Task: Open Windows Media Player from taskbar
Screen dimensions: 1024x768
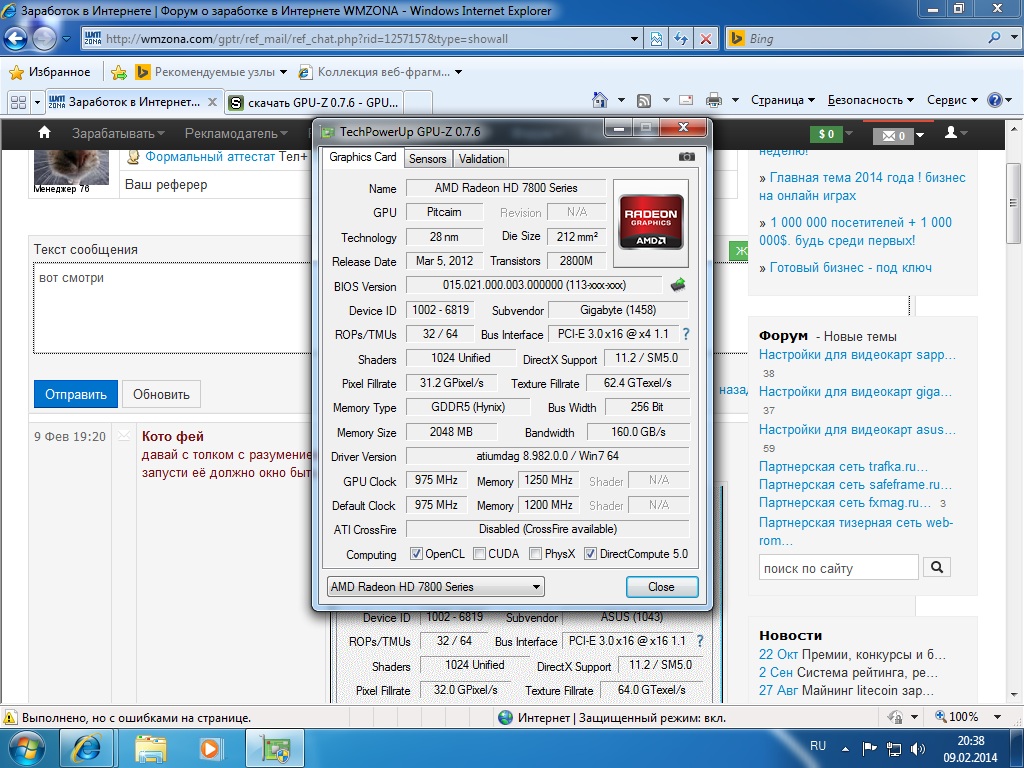Action: 211,748
